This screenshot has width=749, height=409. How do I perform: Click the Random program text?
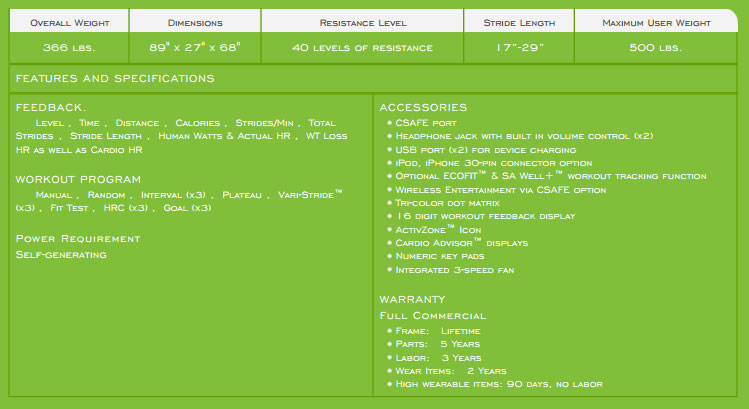pyautogui.click(x=106, y=195)
